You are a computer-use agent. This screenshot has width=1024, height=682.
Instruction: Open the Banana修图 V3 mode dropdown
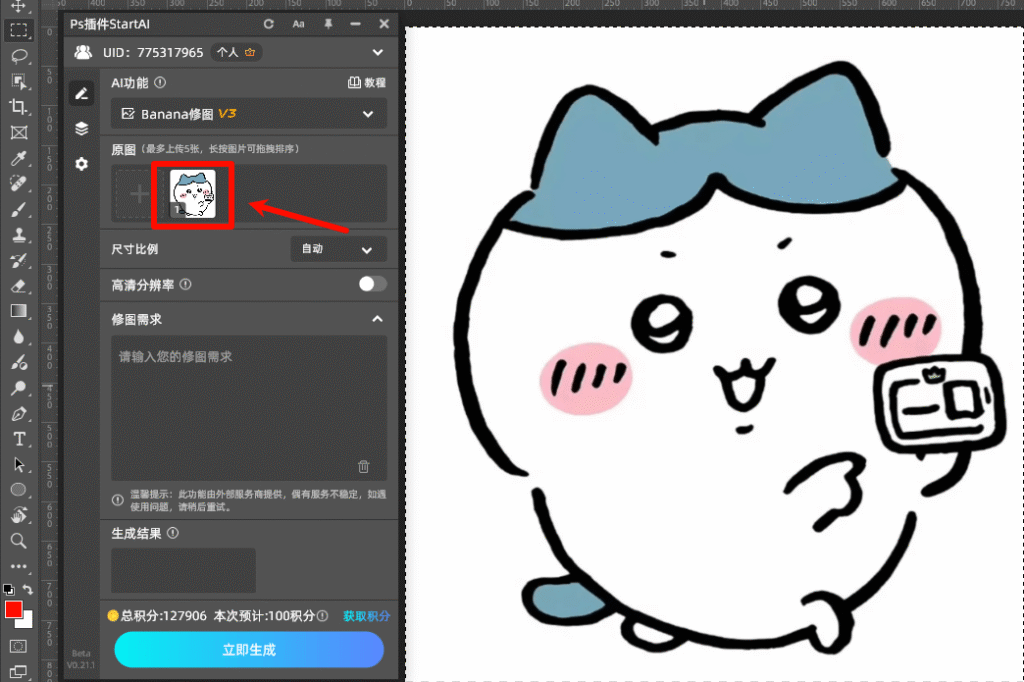(247, 113)
